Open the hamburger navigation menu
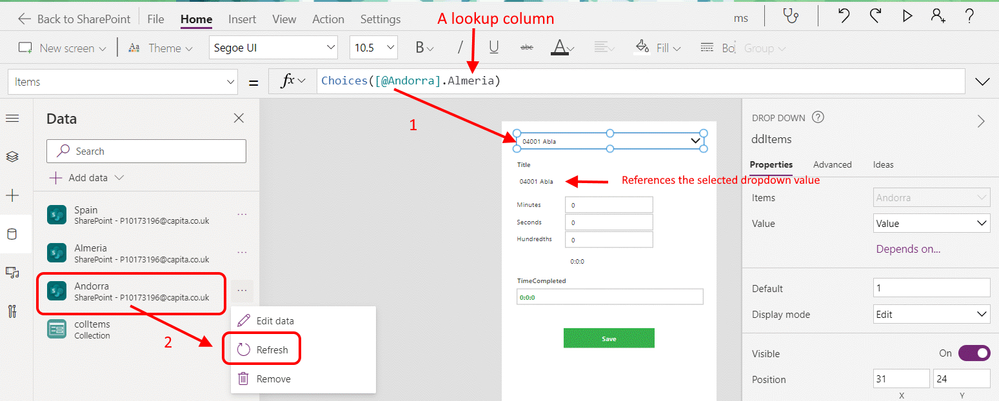 12,119
